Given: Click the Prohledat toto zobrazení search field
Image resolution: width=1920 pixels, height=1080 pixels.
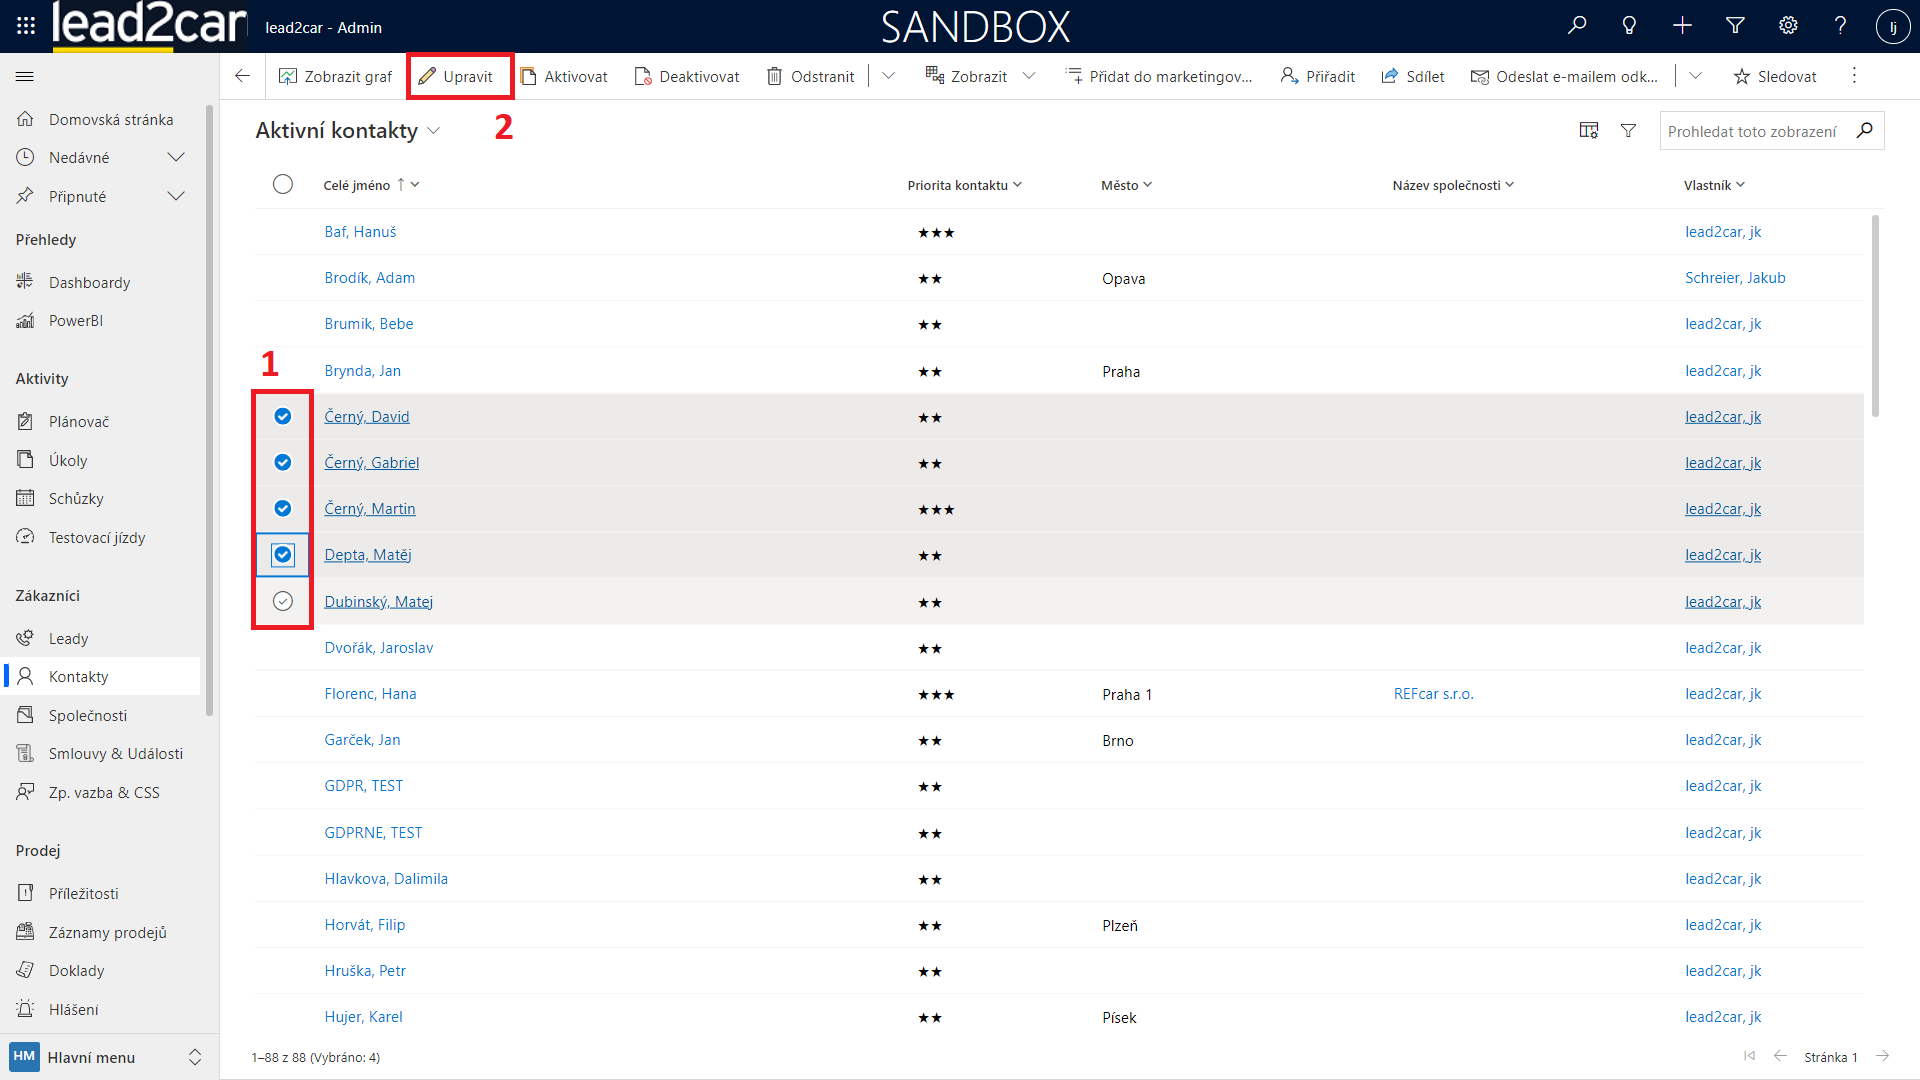Looking at the screenshot, I should click(x=1751, y=131).
